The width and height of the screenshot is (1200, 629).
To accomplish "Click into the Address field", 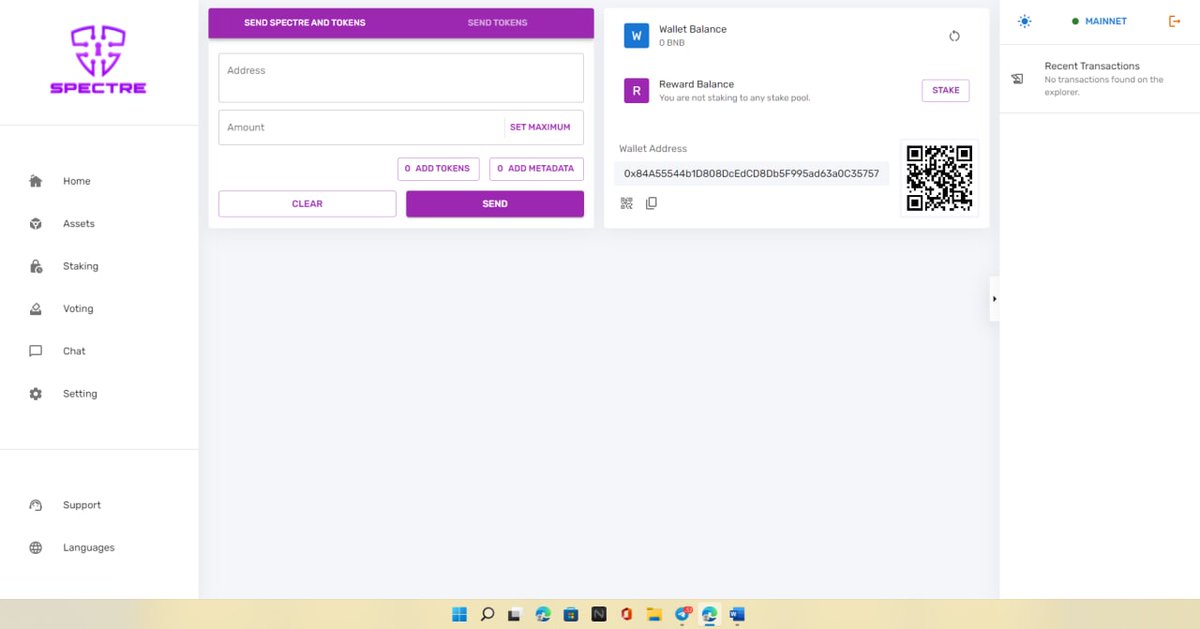I will point(401,78).
